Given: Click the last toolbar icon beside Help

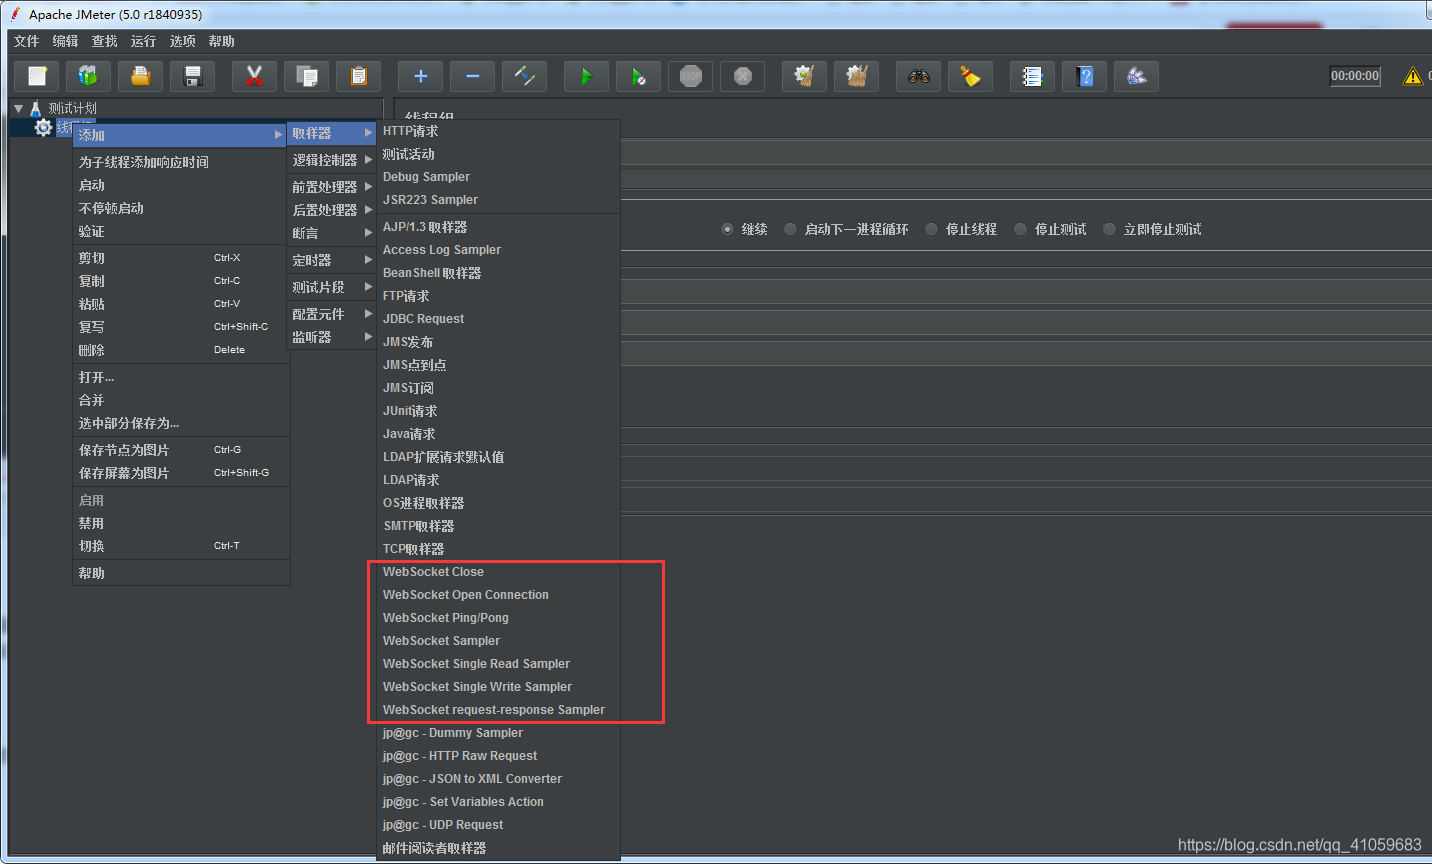Looking at the screenshot, I should click(1137, 76).
